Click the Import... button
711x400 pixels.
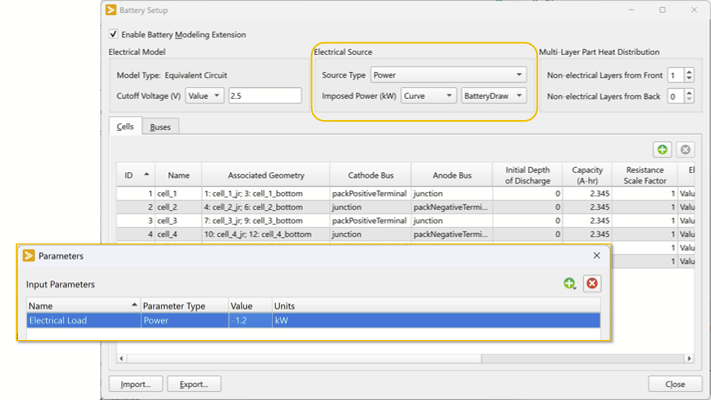click(134, 384)
